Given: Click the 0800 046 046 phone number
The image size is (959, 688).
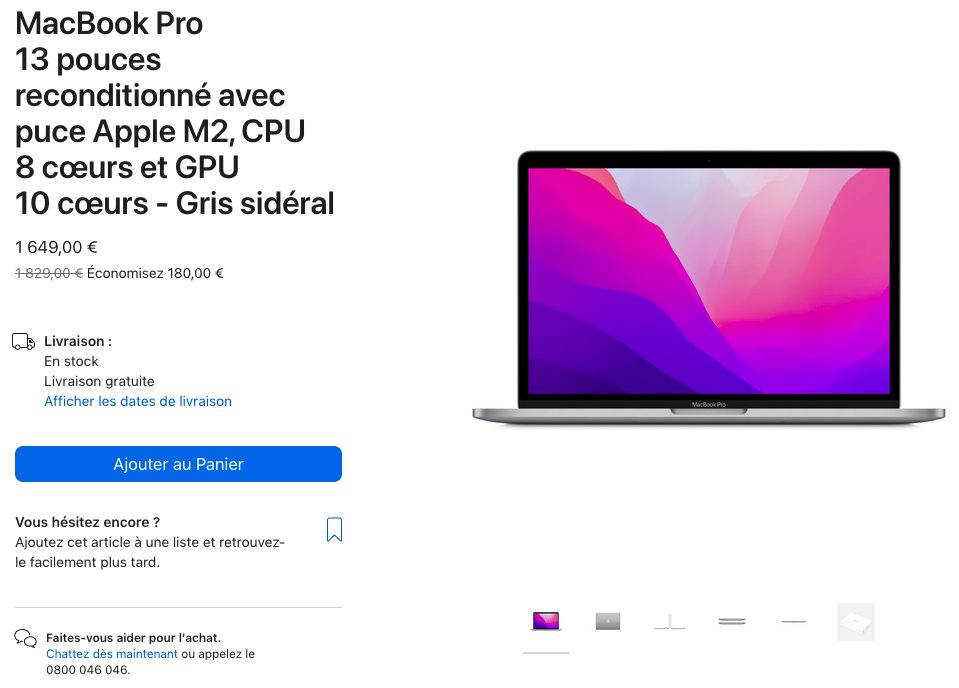Looking at the screenshot, I should [x=87, y=670].
